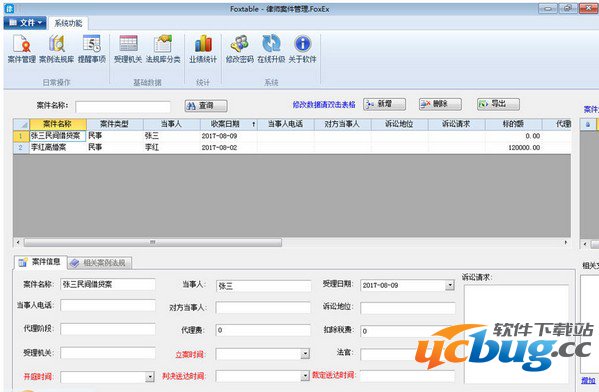Click 在线升级 refresh icon
This screenshot has height=392, width=599.
coord(271,49)
